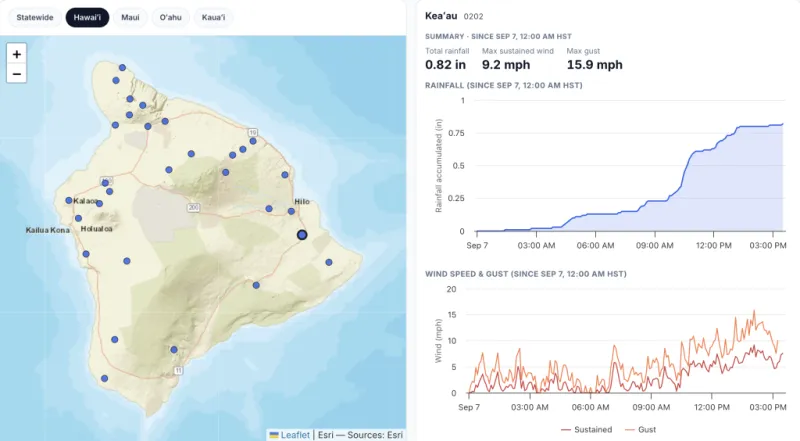Click the station ID 0202
This screenshot has width=800, height=441.
tap(473, 16)
